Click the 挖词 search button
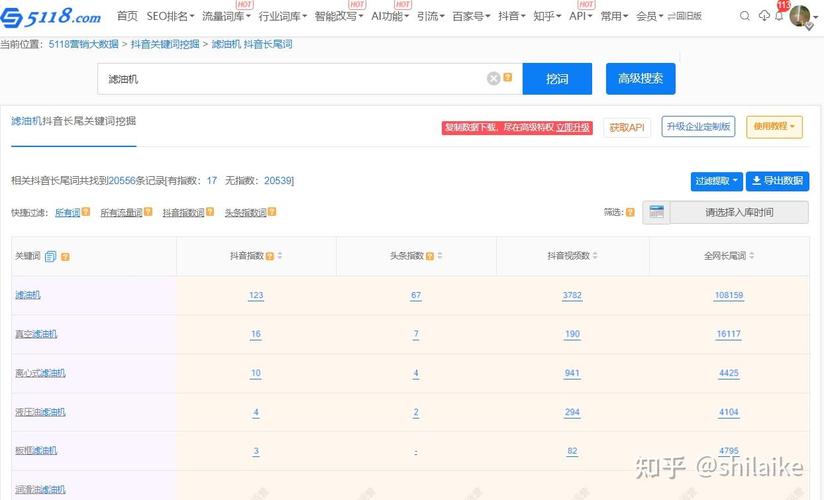This screenshot has height=500, width=824. (x=557, y=79)
